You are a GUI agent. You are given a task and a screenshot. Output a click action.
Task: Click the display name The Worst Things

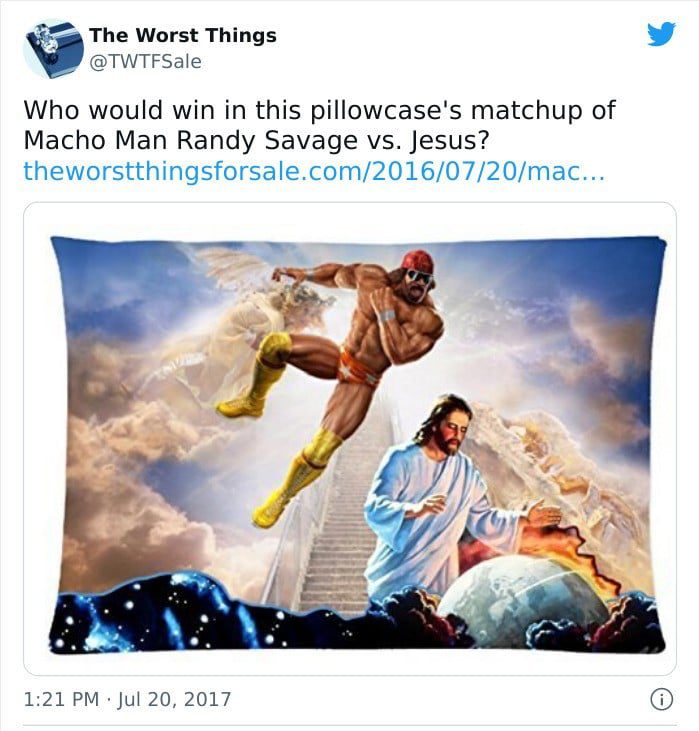pyautogui.click(x=183, y=35)
